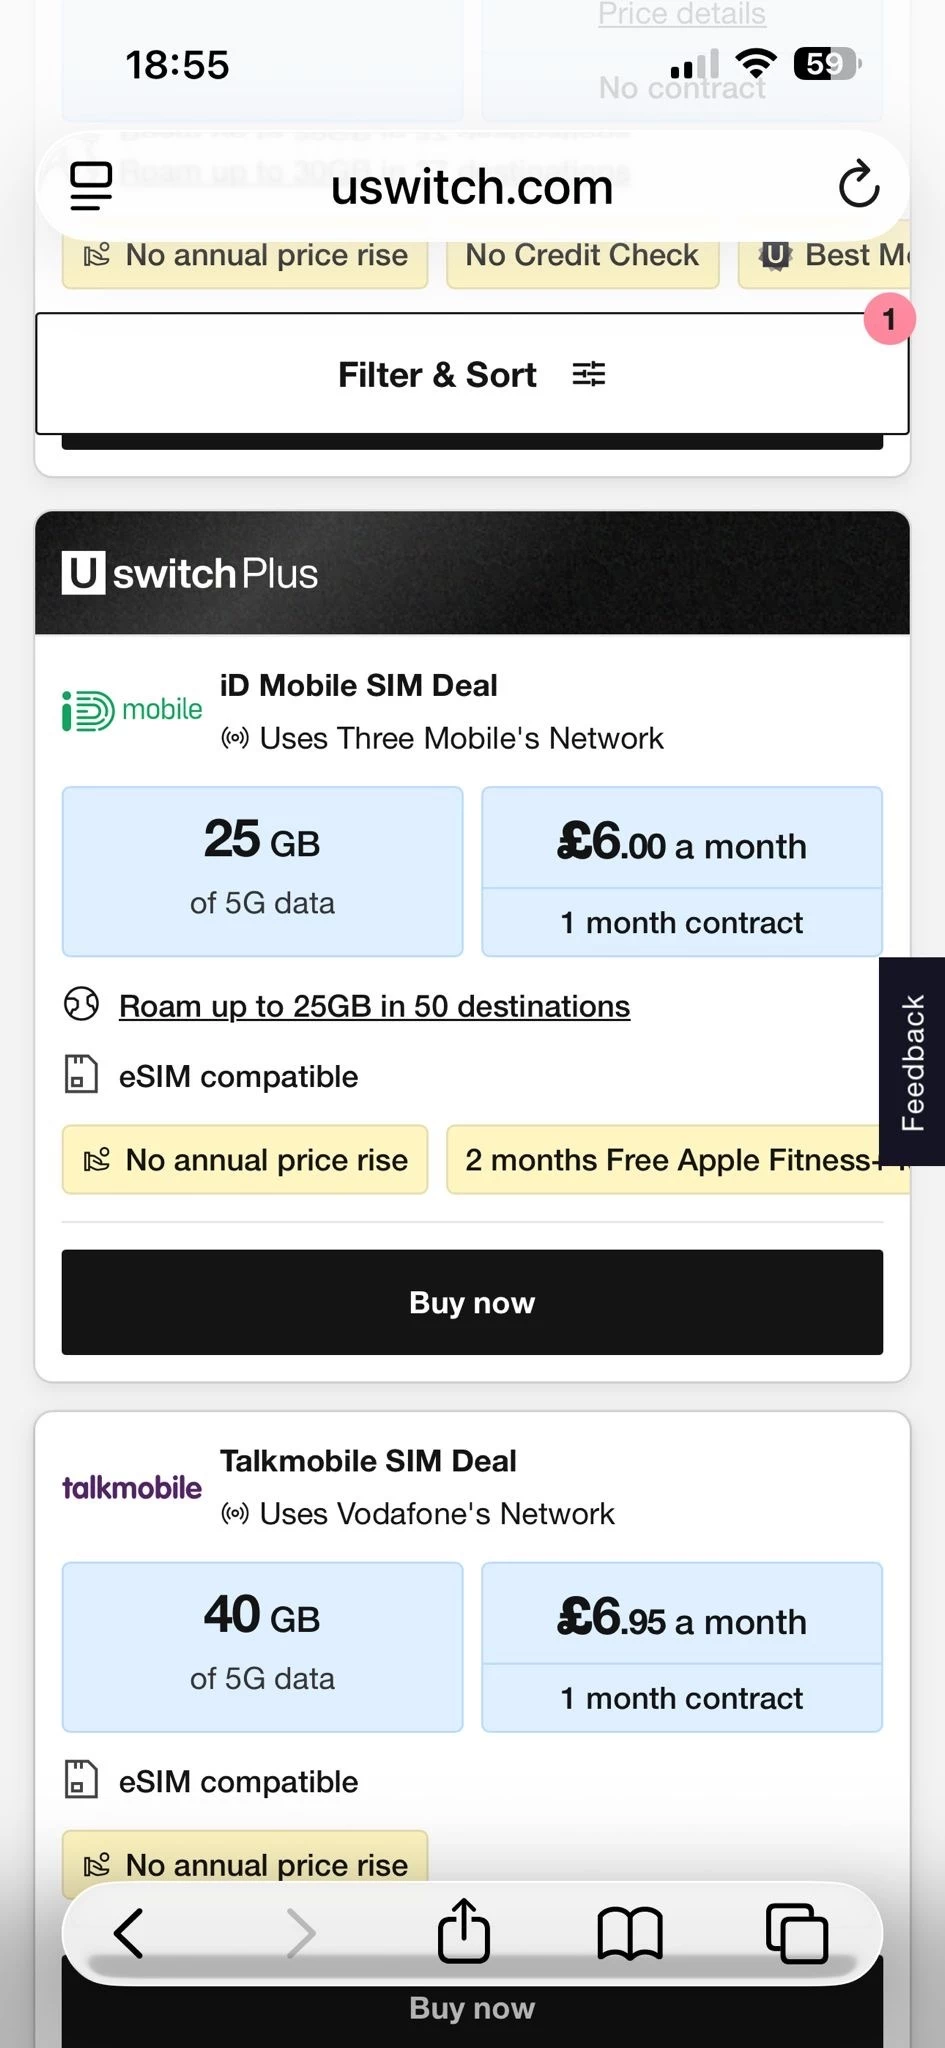Tap the iD Mobile logo
The image size is (945, 2048).
pyautogui.click(x=132, y=711)
